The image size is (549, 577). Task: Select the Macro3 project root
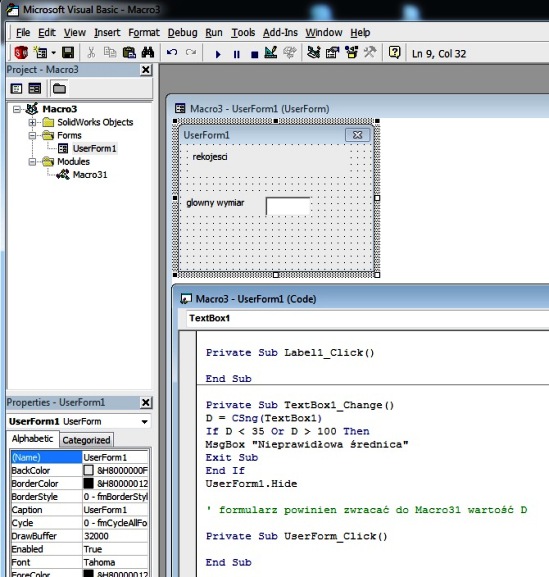(x=60, y=109)
